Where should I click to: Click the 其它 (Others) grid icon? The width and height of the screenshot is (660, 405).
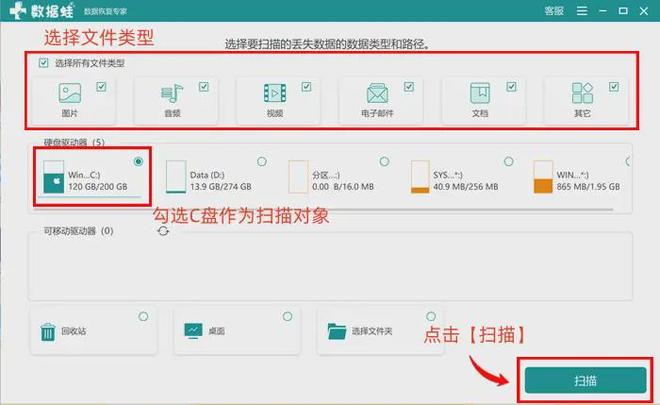click(x=582, y=94)
